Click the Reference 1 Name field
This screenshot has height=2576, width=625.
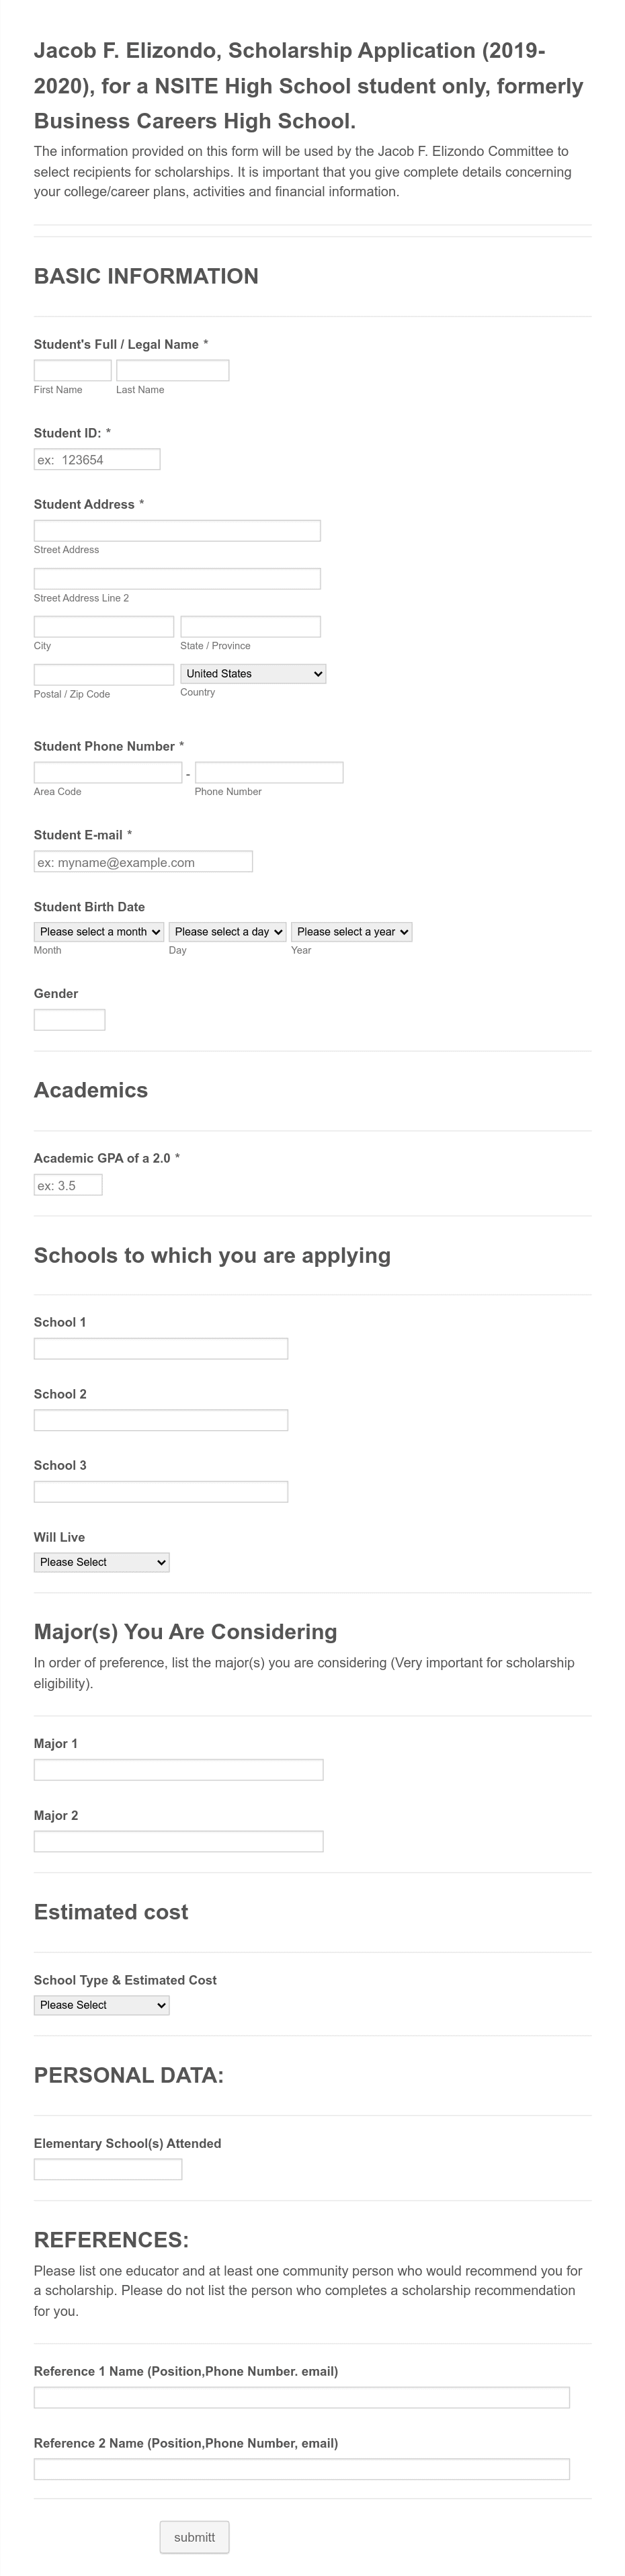[x=302, y=2397]
